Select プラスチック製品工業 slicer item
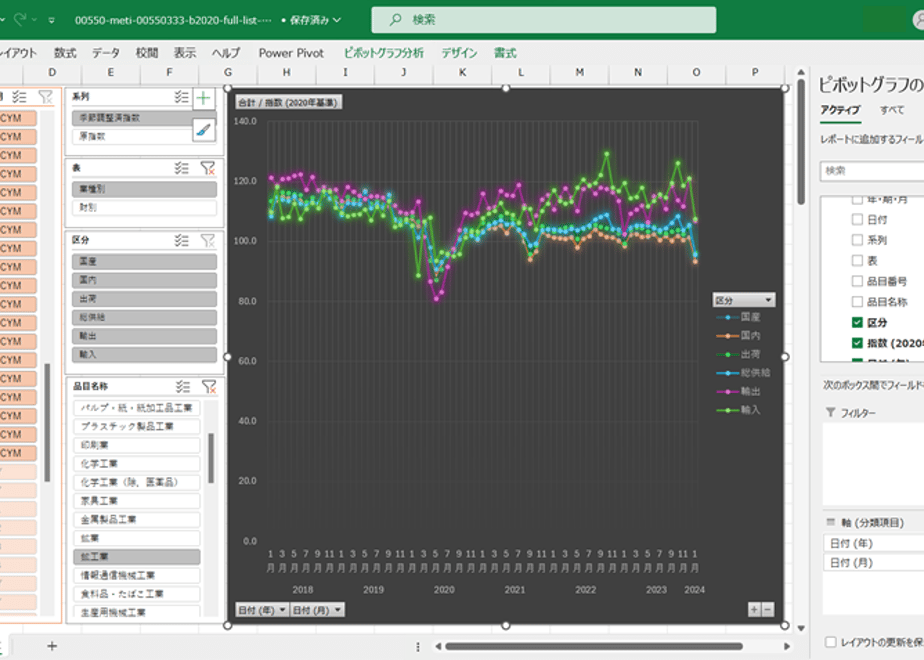 [x=137, y=426]
